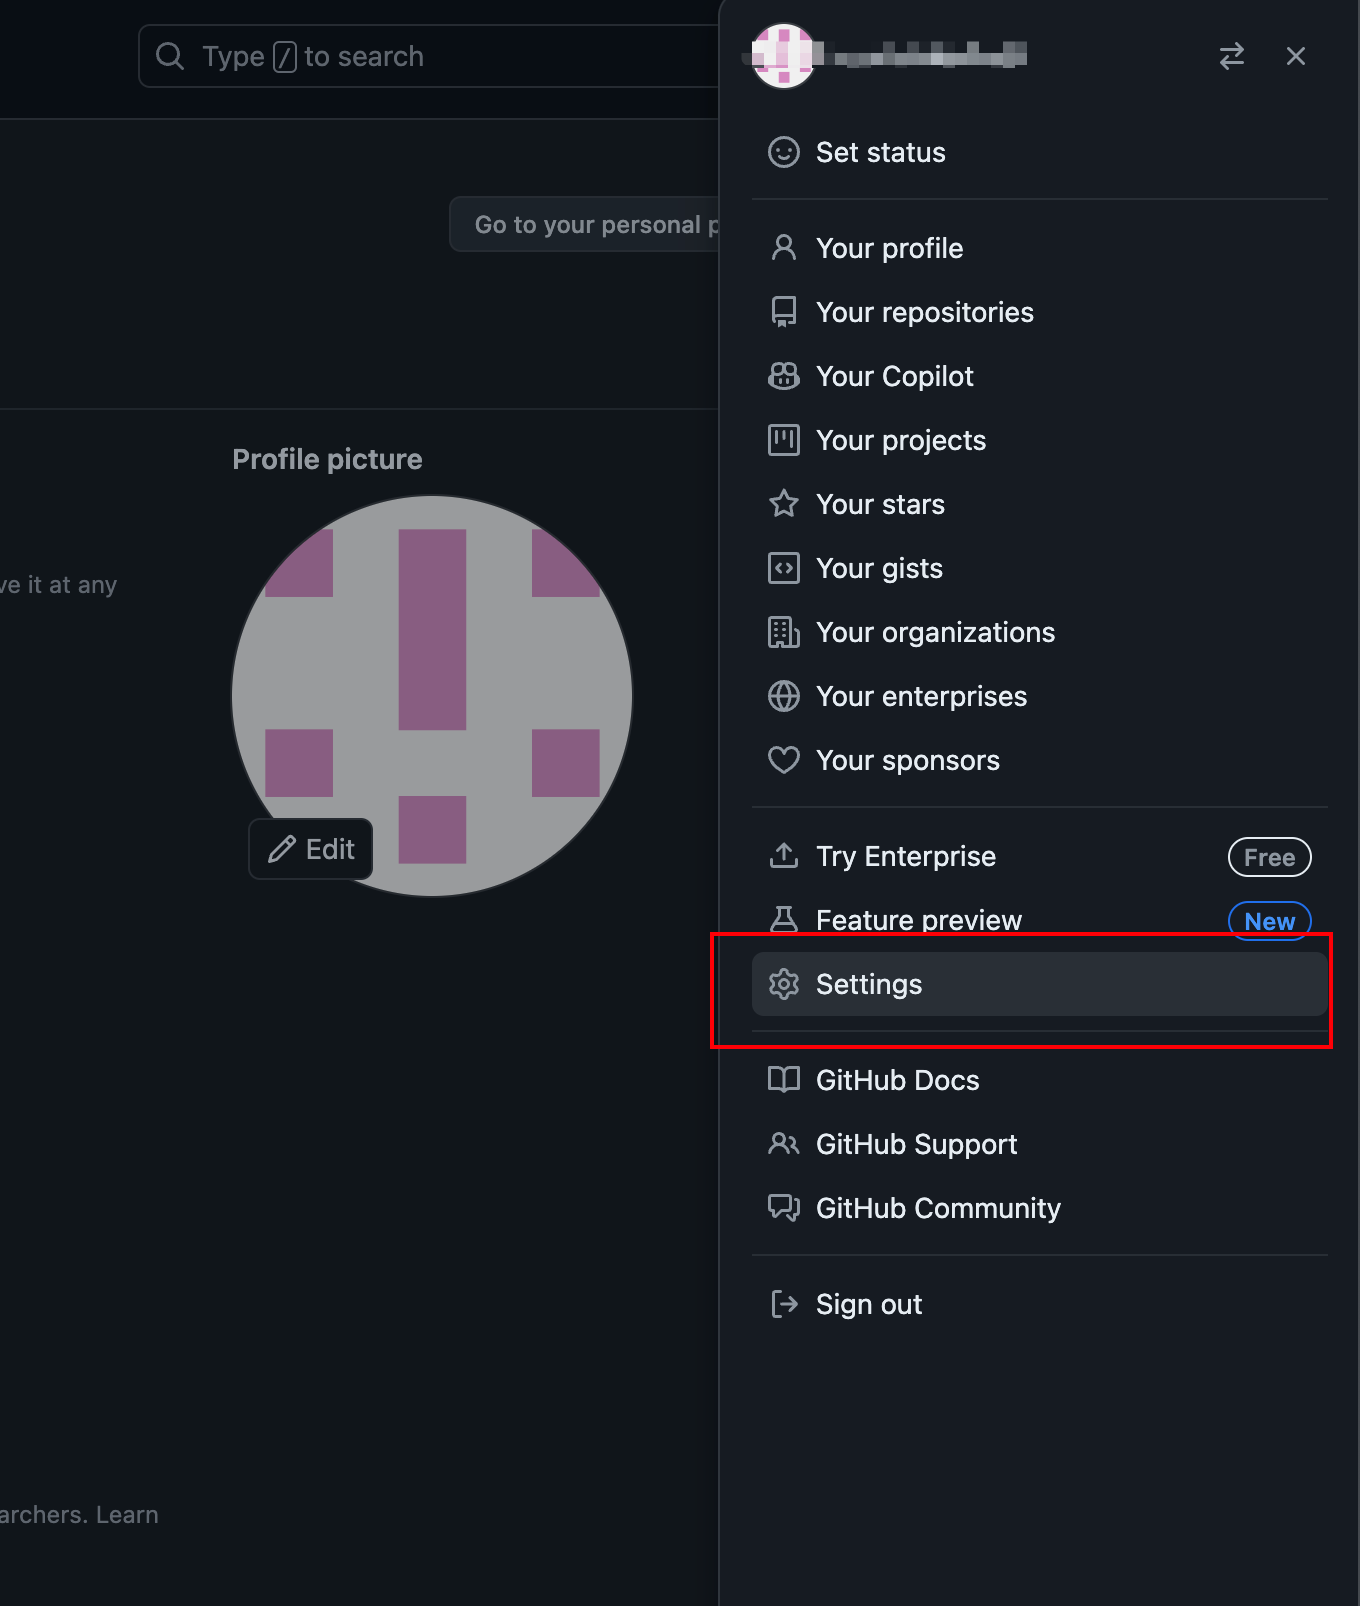Sign out of the account
Viewport: 1360px width, 1606px height.
[868, 1304]
